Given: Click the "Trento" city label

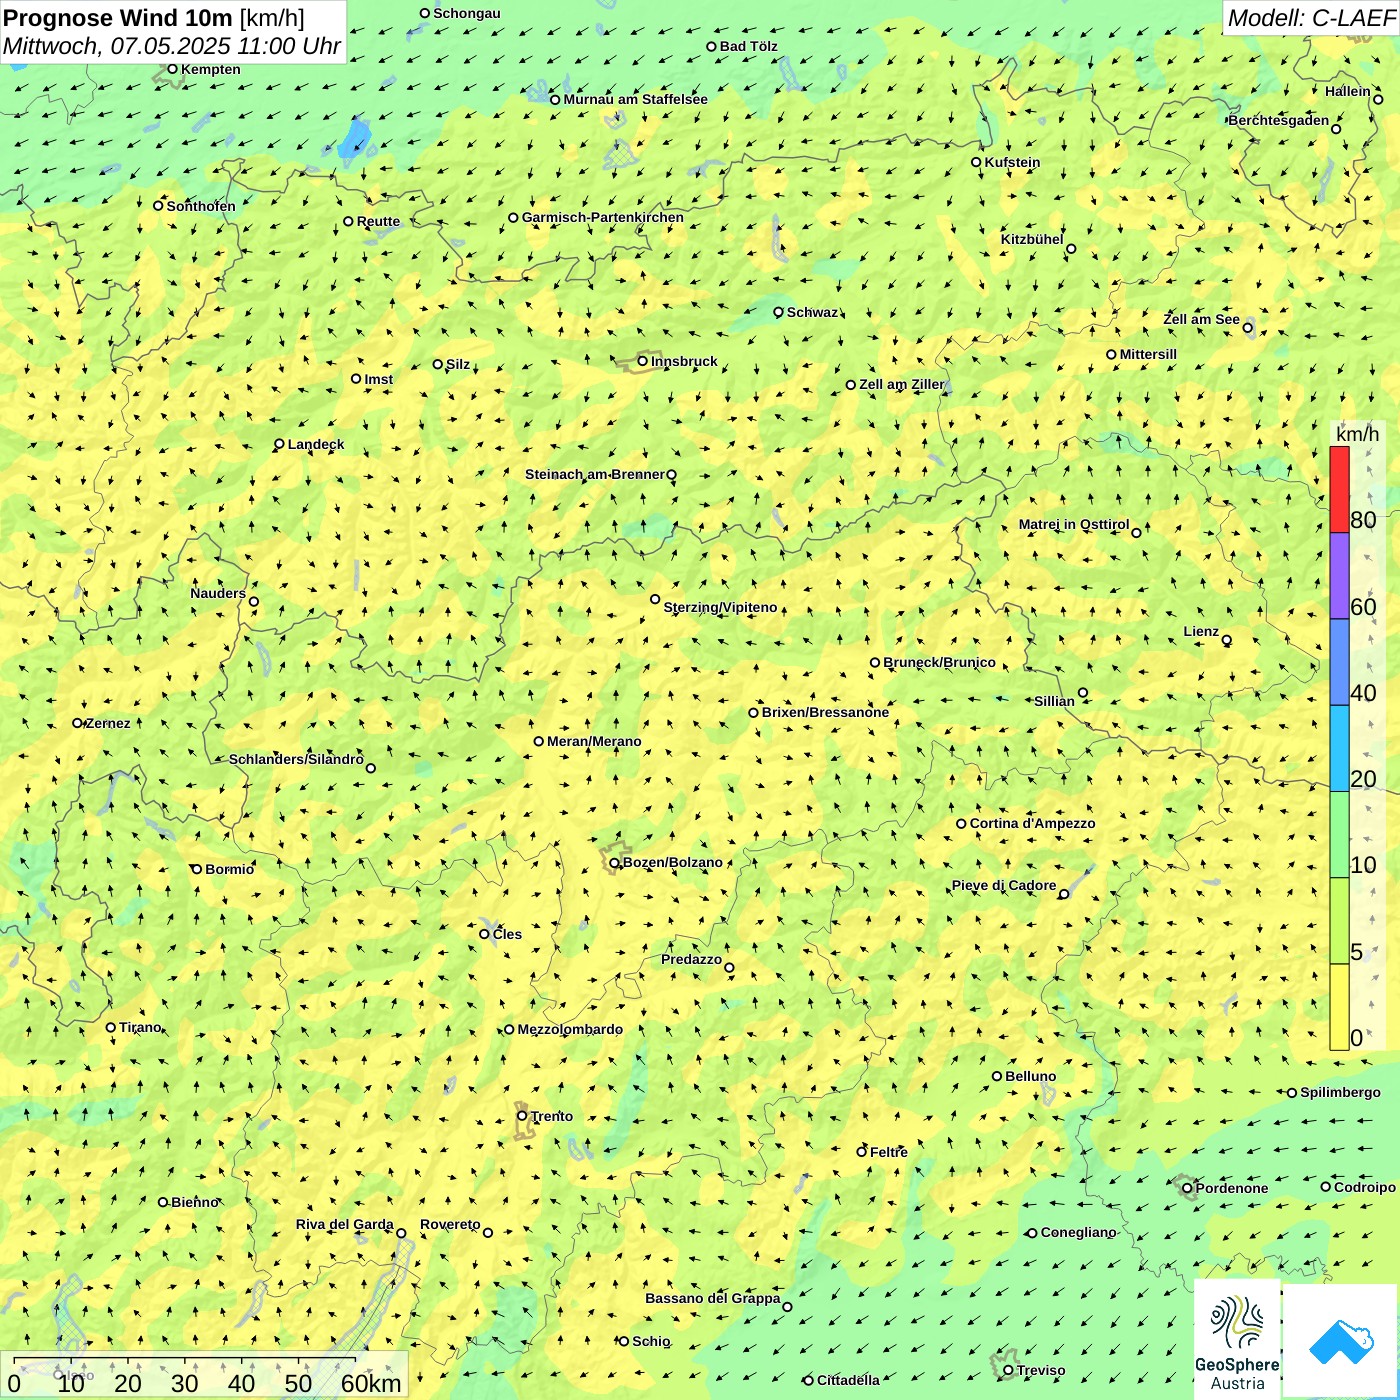Looking at the screenshot, I should pyautogui.click(x=552, y=1116).
